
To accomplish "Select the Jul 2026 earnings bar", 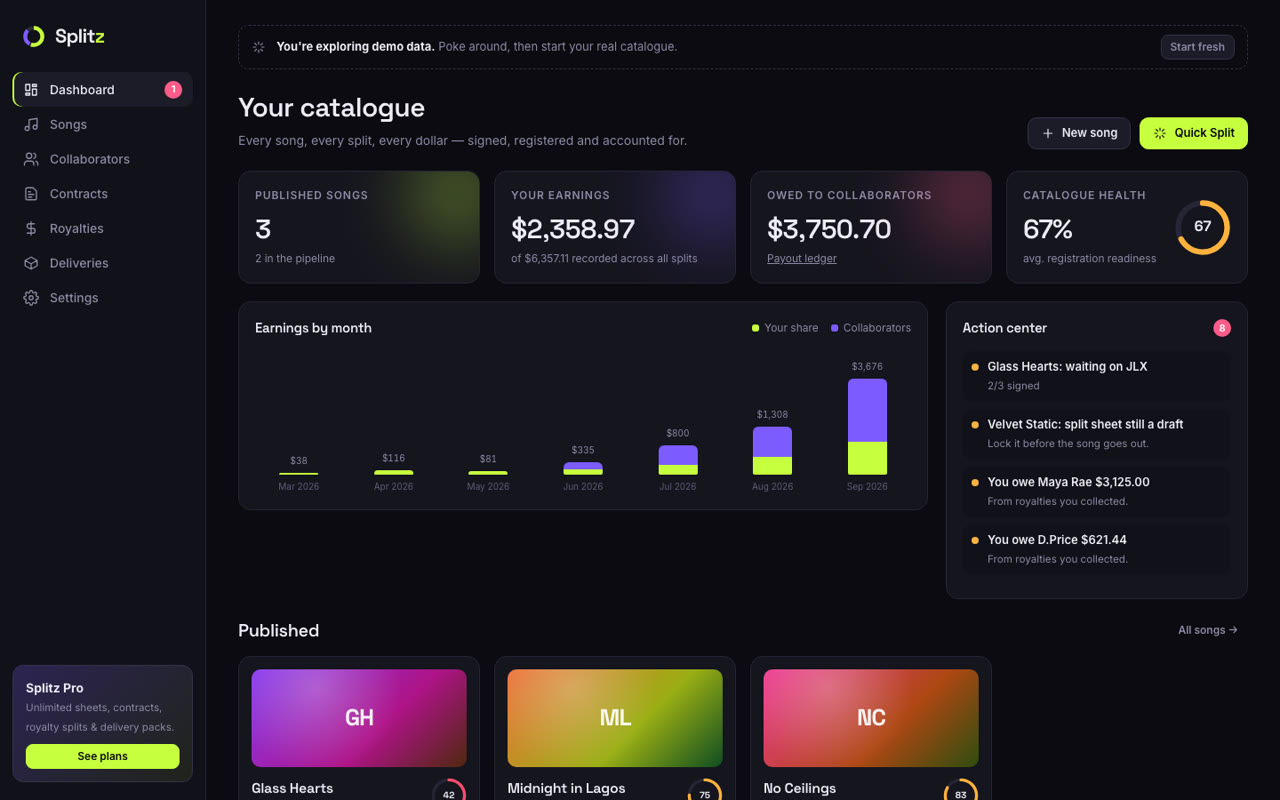I will click(678, 460).
